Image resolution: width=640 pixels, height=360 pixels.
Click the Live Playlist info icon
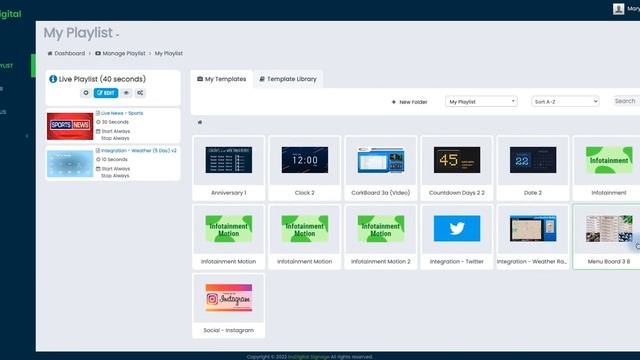pos(53,79)
